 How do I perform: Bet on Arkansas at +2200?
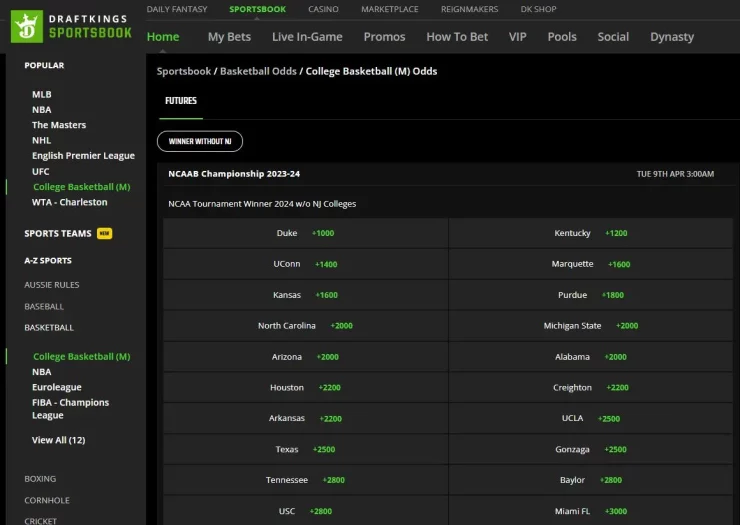(x=305, y=418)
